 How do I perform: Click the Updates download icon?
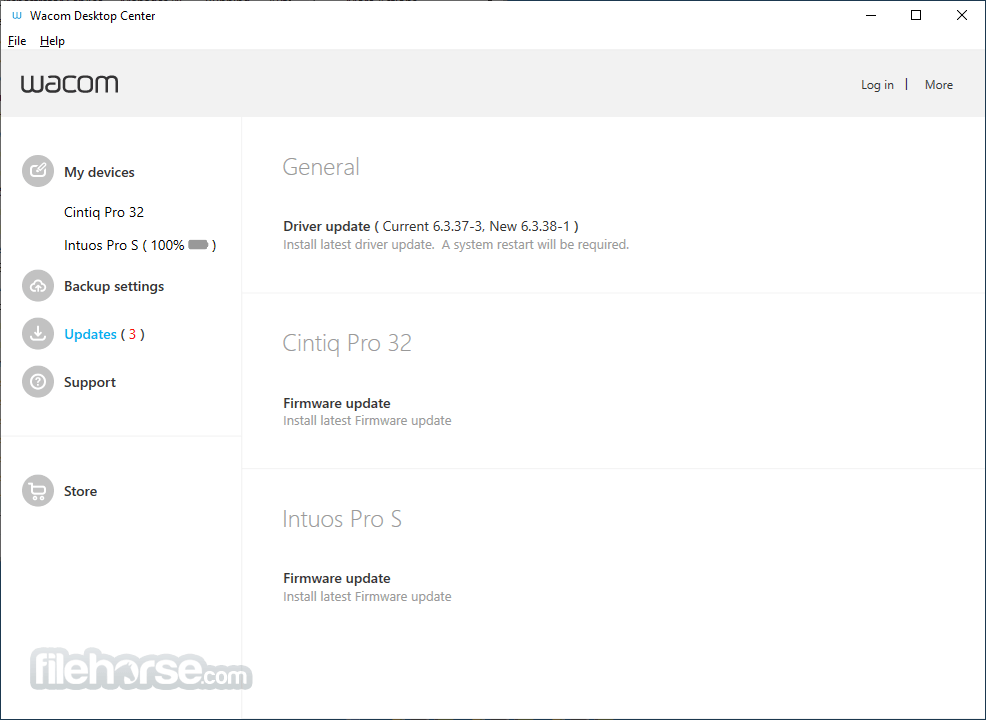pyautogui.click(x=38, y=333)
